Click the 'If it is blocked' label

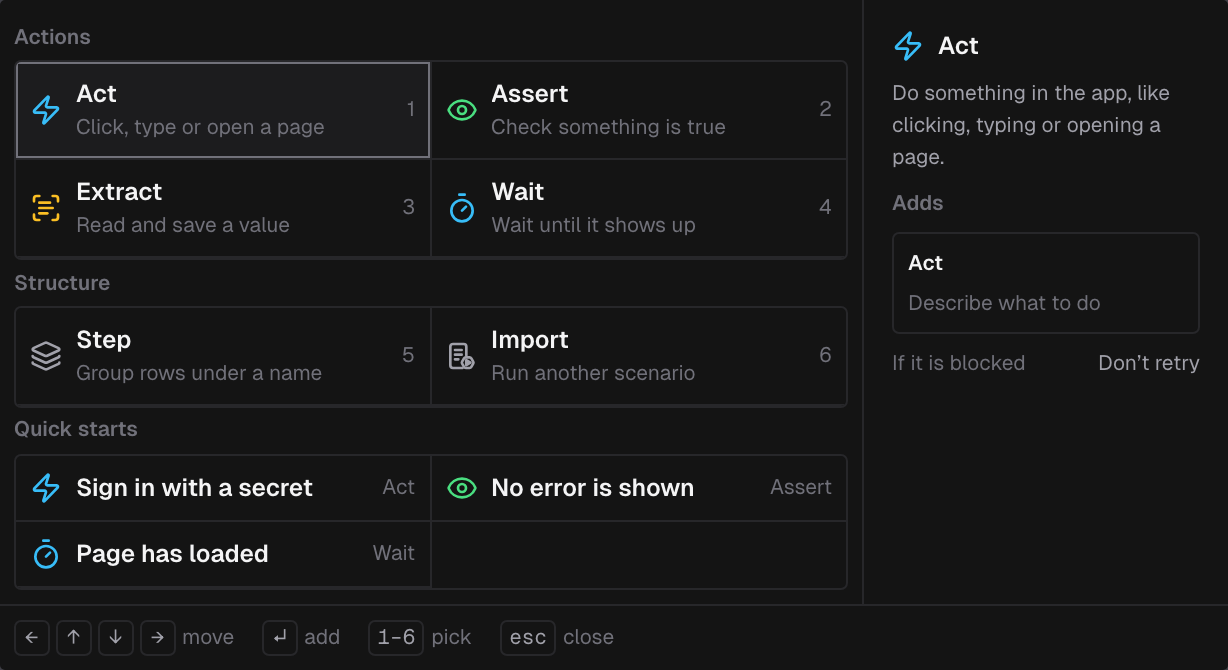point(958,363)
